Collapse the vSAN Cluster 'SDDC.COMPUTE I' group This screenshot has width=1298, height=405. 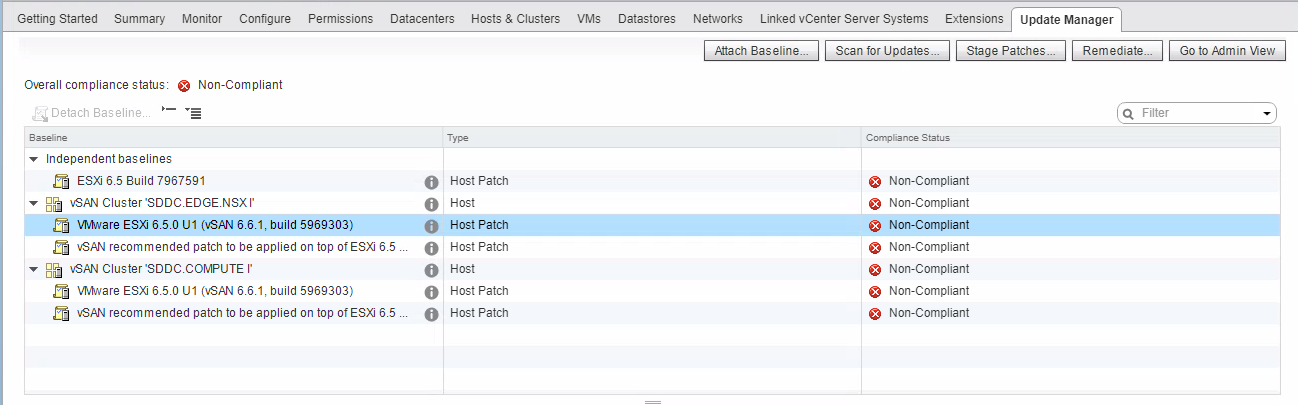34,270
